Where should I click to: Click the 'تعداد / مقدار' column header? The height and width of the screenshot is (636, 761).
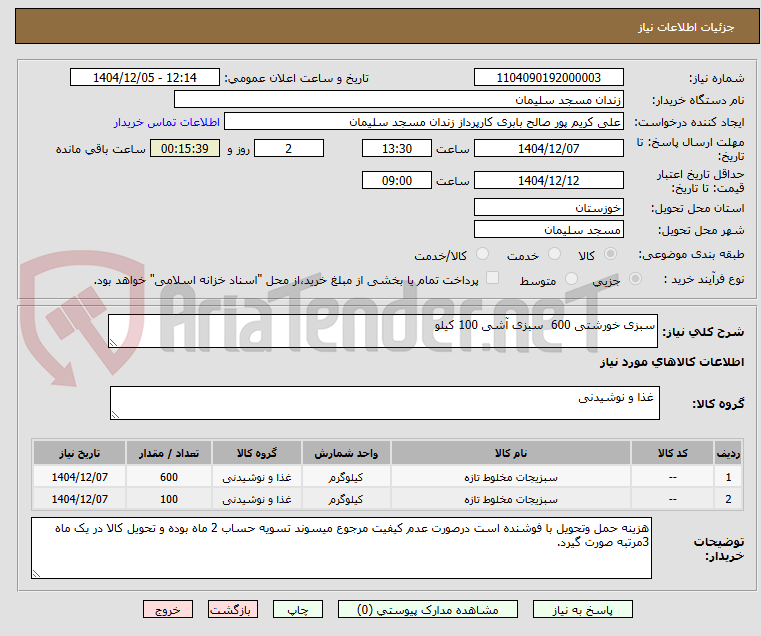pos(168,453)
